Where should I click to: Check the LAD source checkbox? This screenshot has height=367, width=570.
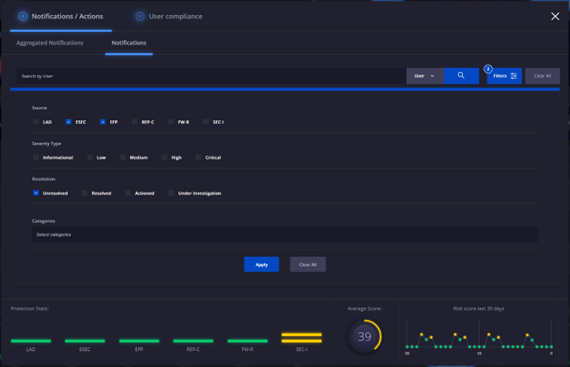tap(36, 122)
